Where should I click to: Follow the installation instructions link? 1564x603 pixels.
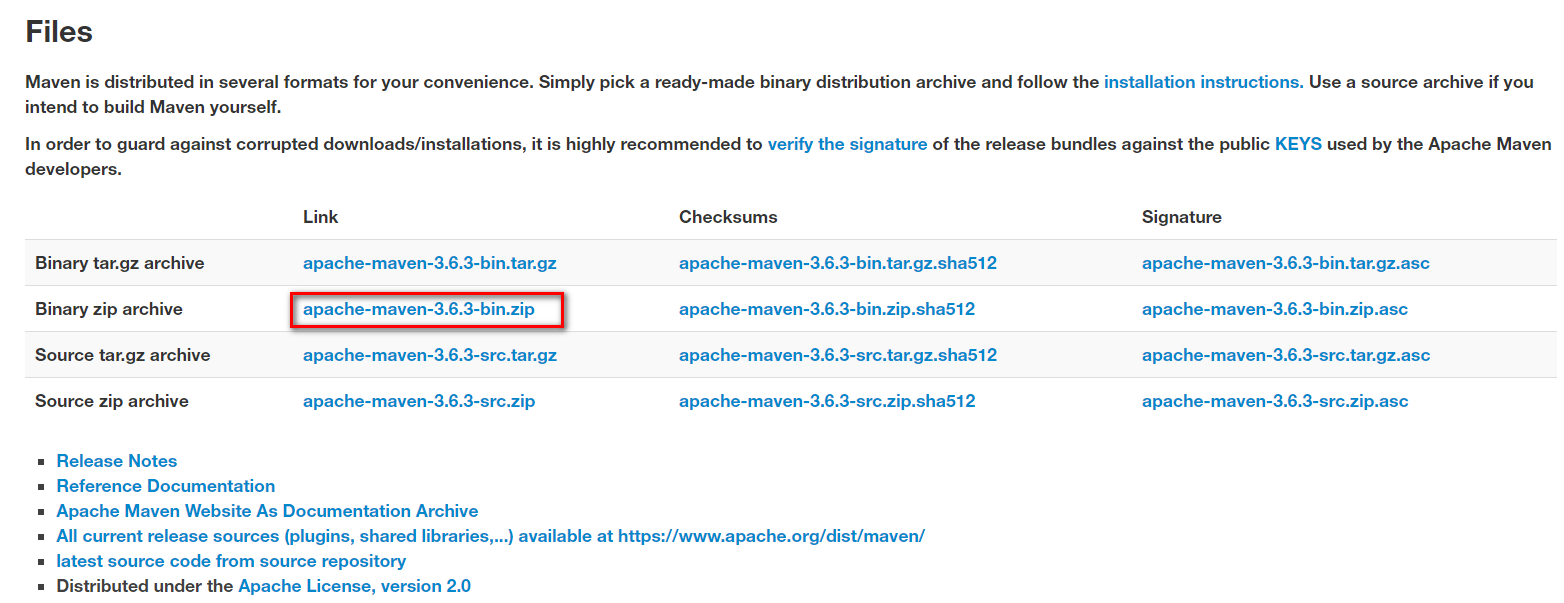click(x=1204, y=82)
